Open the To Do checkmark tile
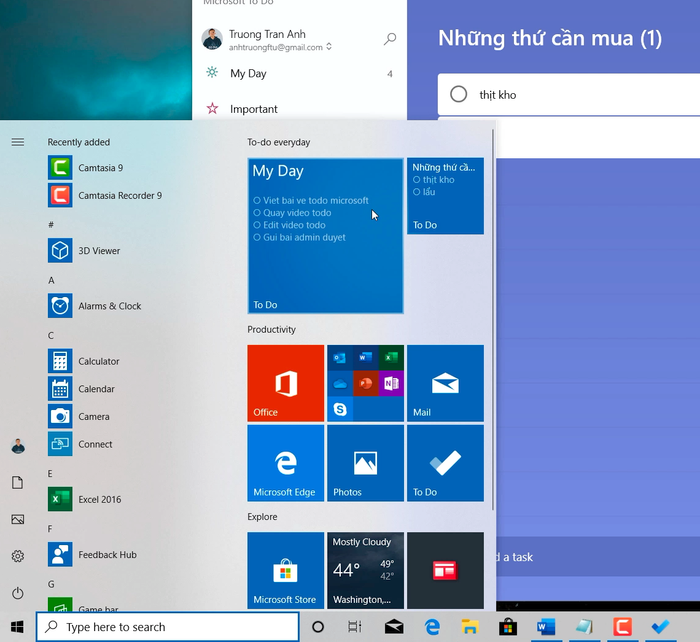Viewport: 700px width, 642px height. pos(445,463)
